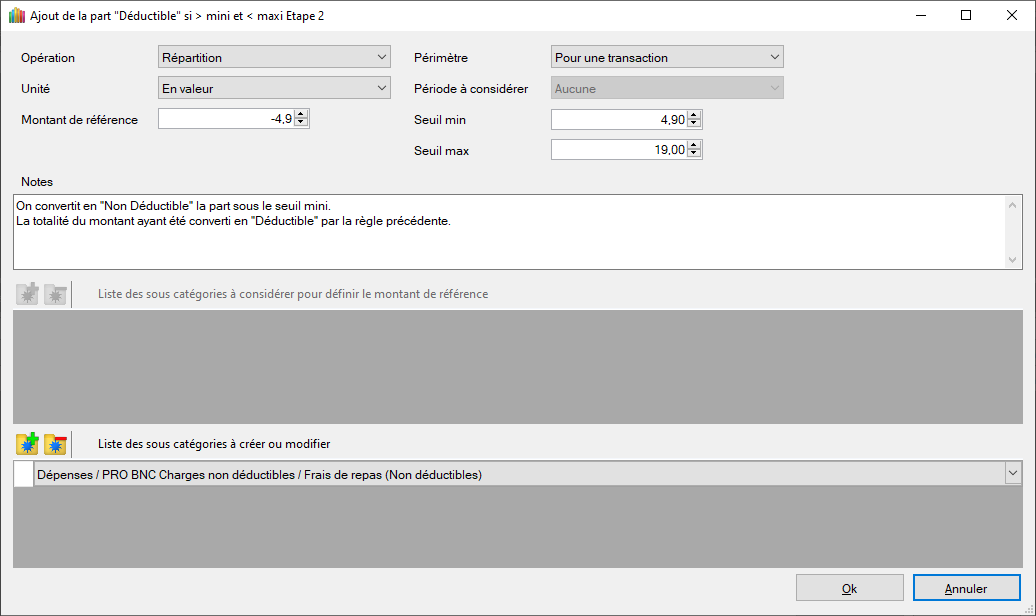Decrease Montant de référence with down arrow
The image size is (1036, 616).
pos(302,124)
